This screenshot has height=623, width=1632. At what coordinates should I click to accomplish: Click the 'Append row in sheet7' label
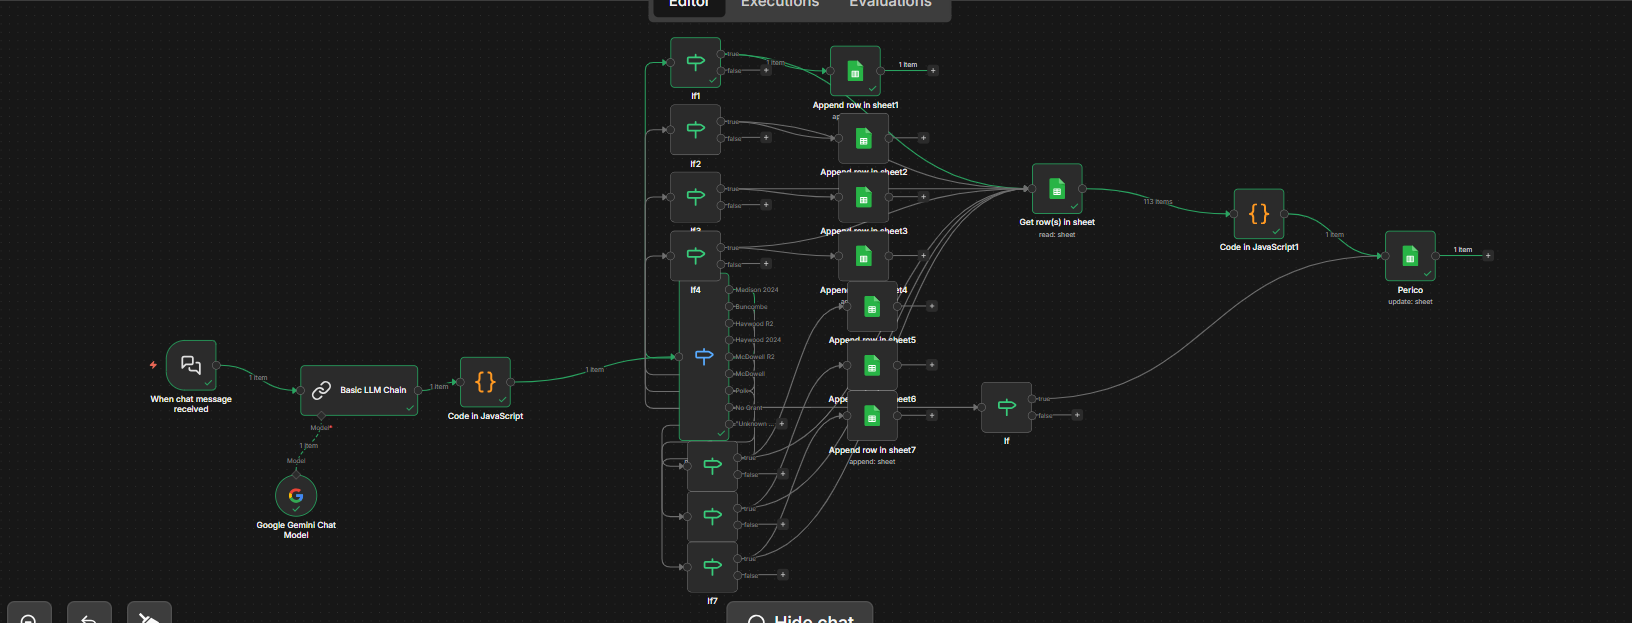872,450
